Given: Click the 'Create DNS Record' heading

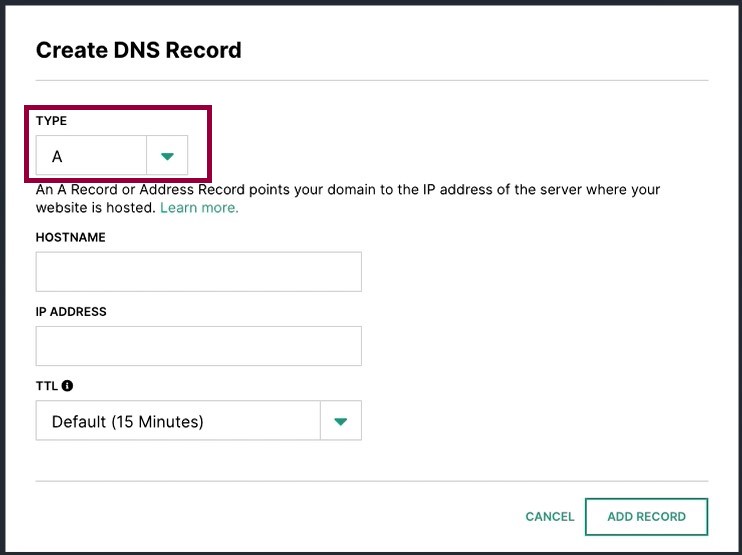Looking at the screenshot, I should (x=139, y=50).
